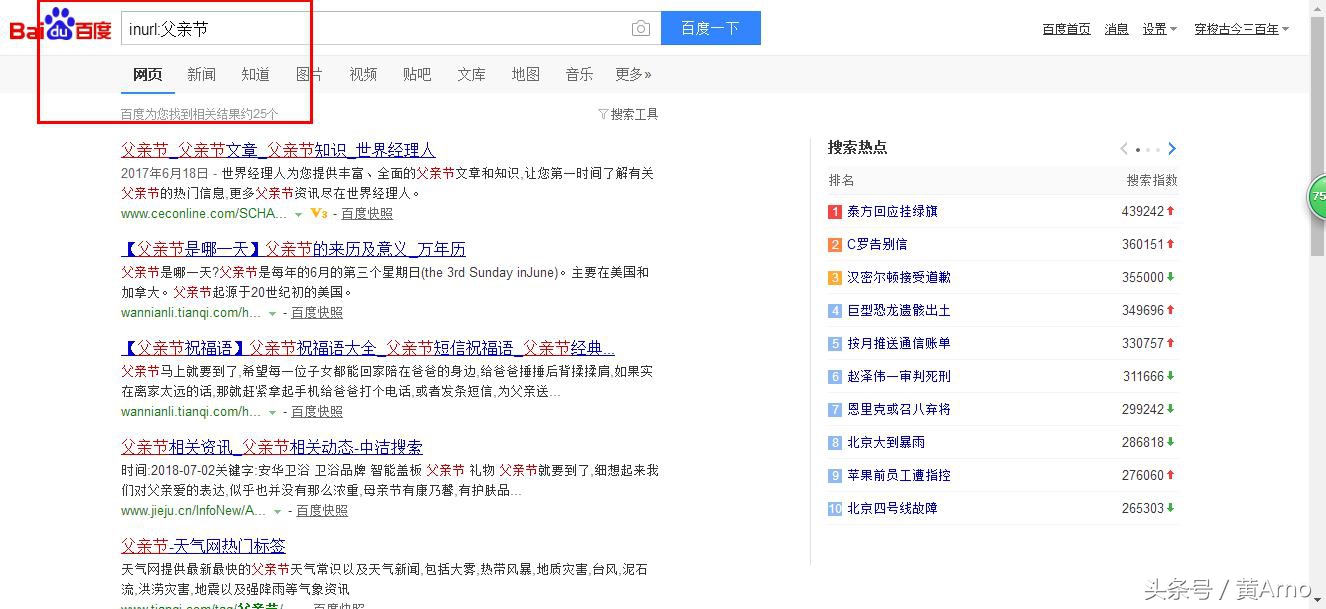Click the V3 credibility badge icon
Screen dimensions: 1326x609
tap(319, 214)
